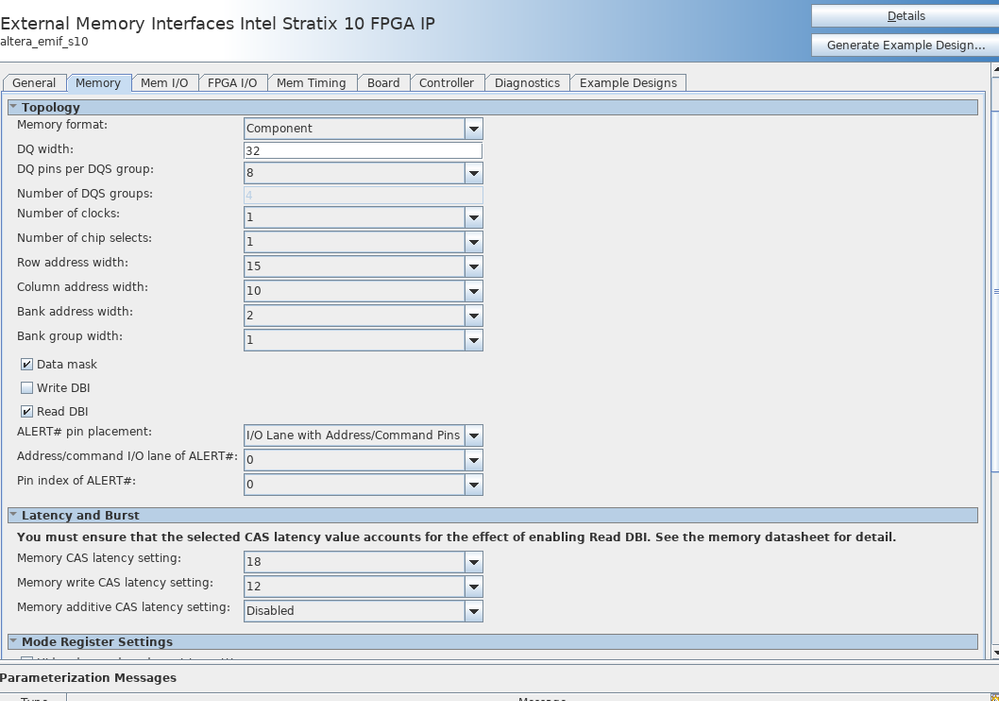The width and height of the screenshot is (999, 701).
Task: Click the Details button
Action: [x=906, y=16]
